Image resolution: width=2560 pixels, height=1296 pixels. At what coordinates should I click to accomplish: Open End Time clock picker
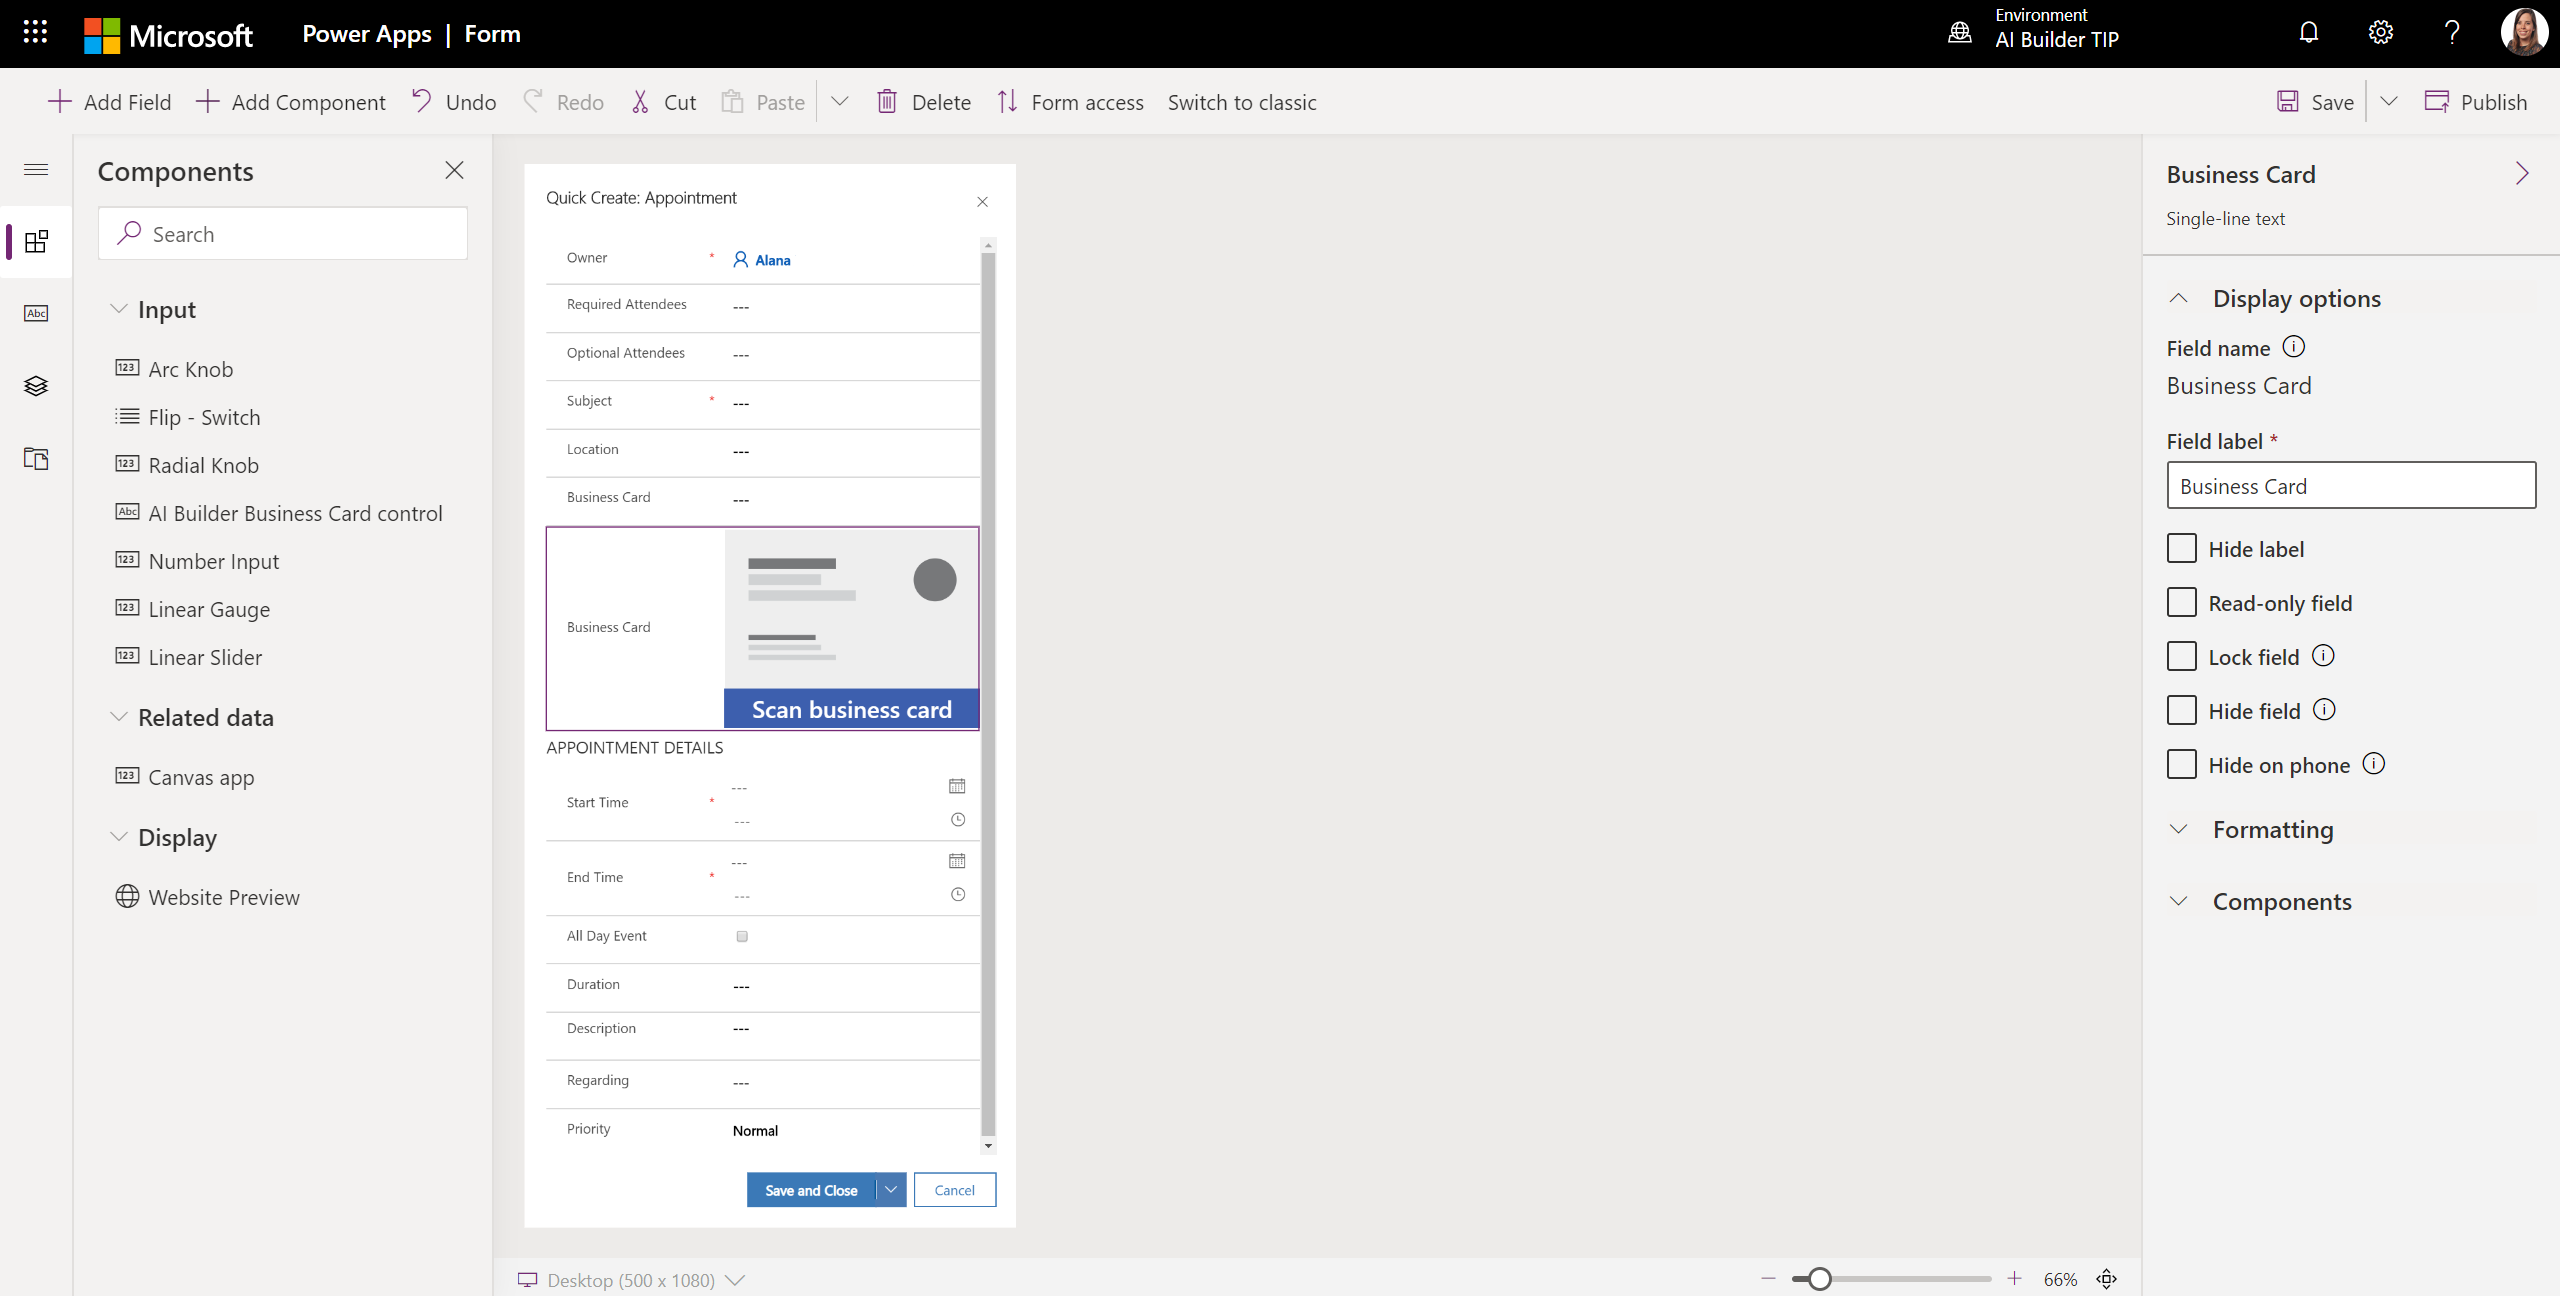coord(958,895)
